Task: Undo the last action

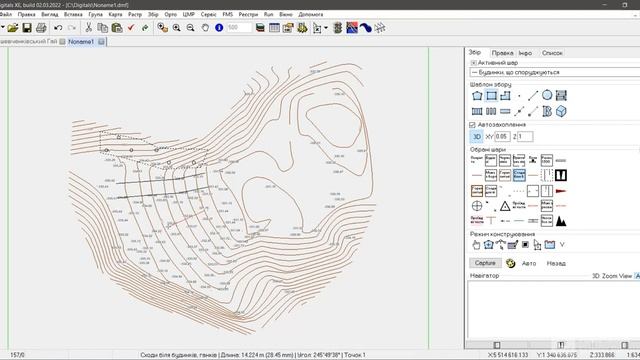Action: [x=58, y=28]
